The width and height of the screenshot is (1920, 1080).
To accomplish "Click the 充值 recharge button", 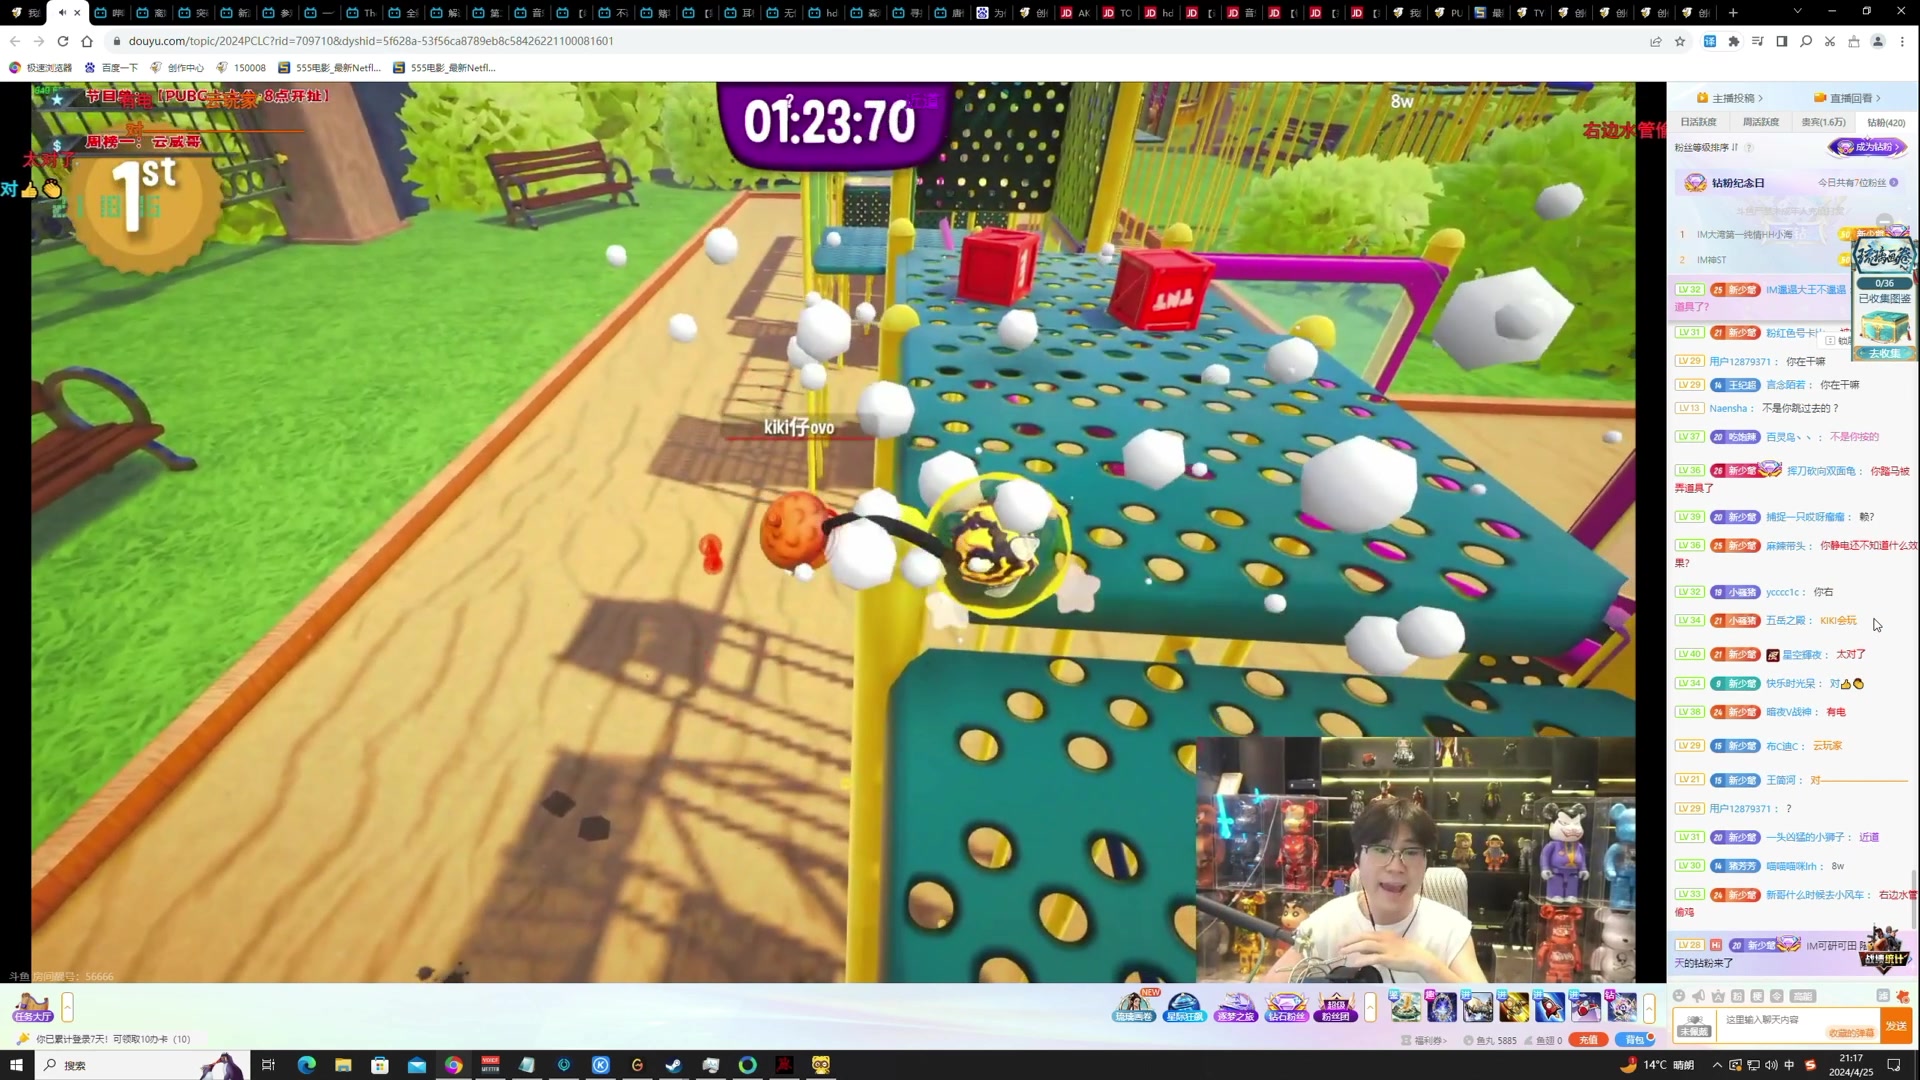I will pyautogui.click(x=1588, y=1040).
